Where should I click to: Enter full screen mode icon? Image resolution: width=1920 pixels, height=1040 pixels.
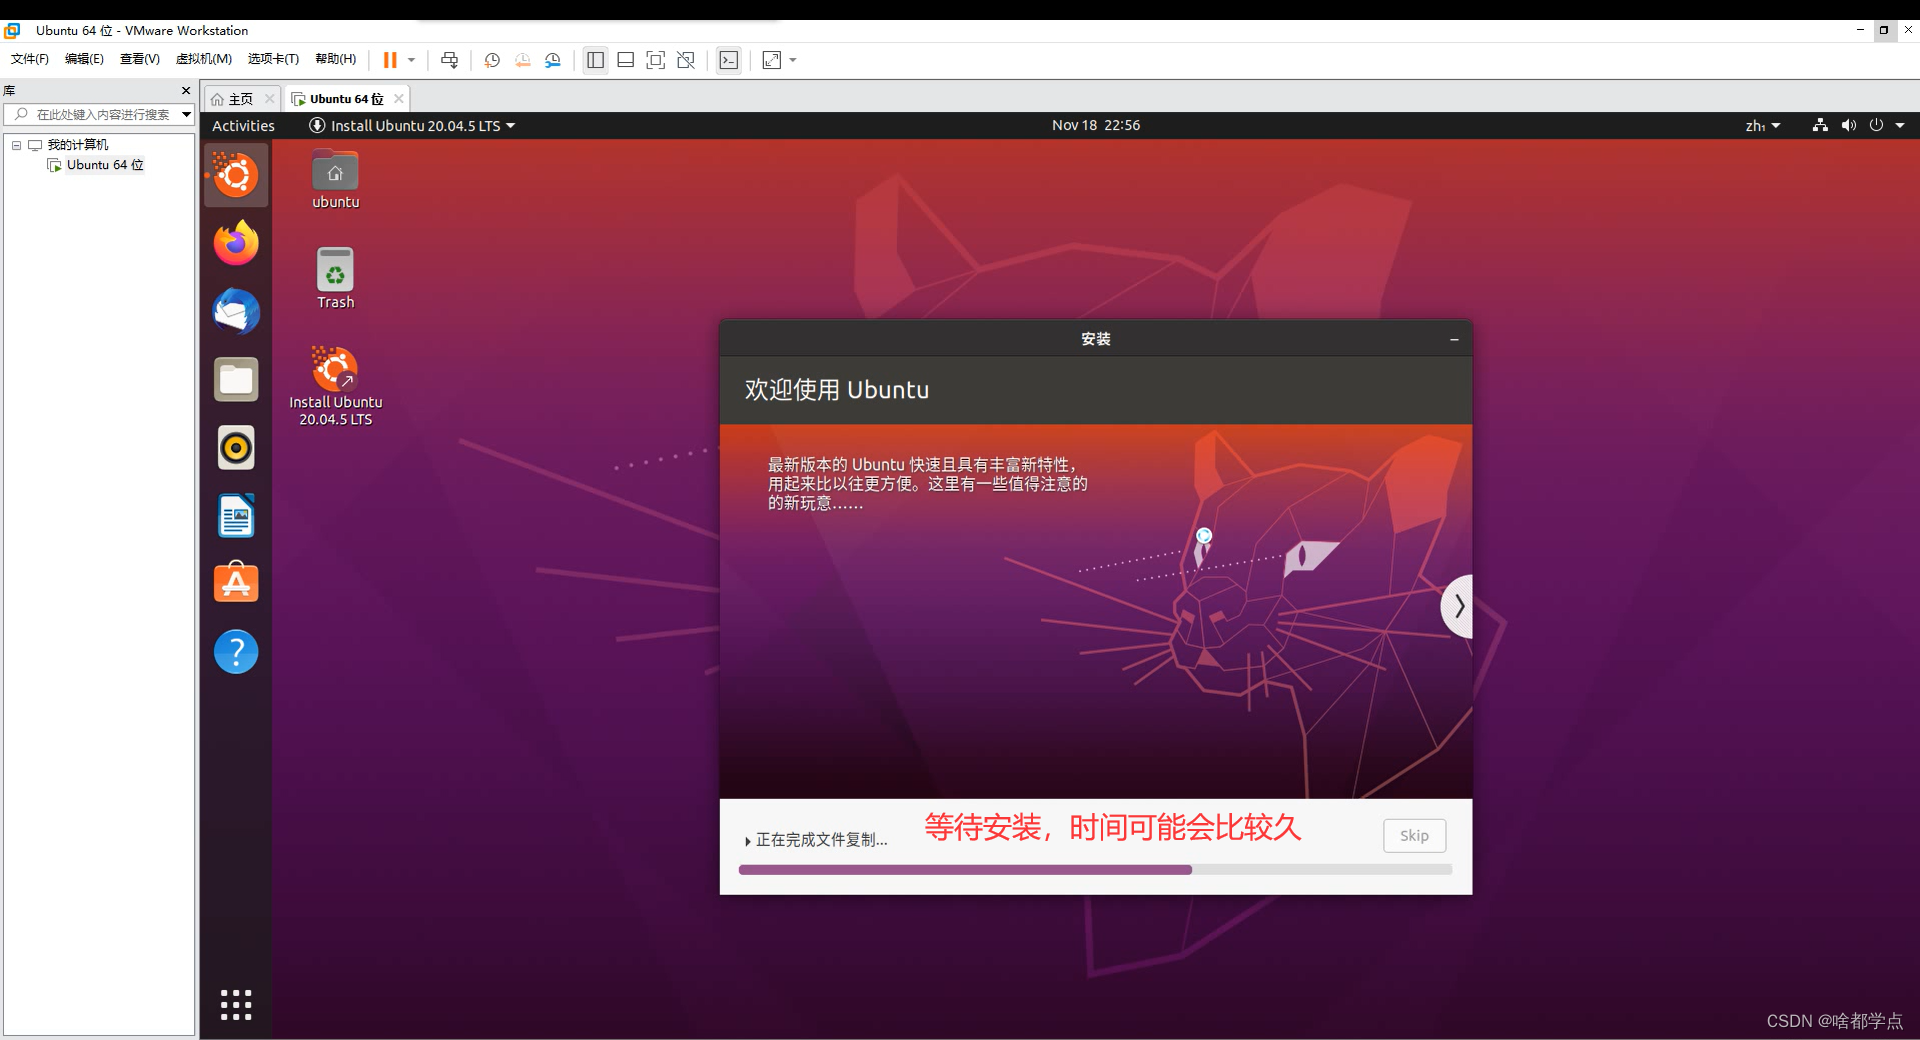pyautogui.click(x=656, y=60)
